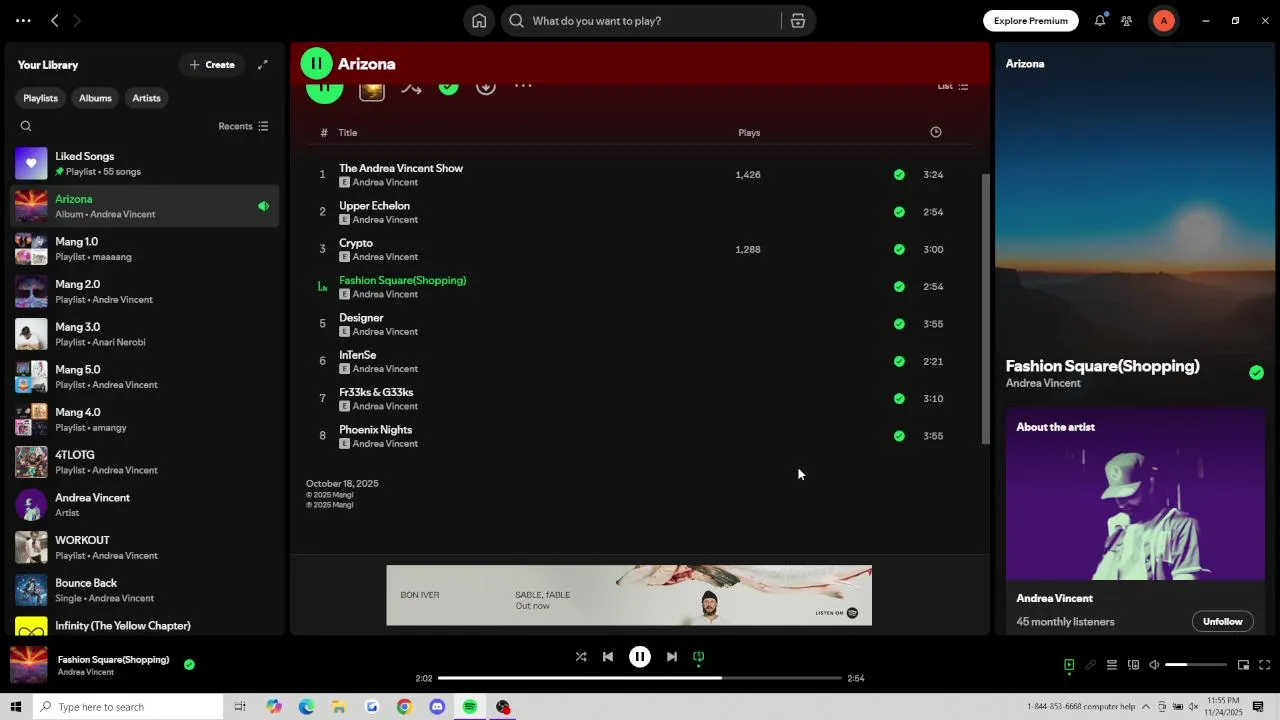The width and height of the screenshot is (1280, 720).
Task: Open Fashion Square(Shopping) title in player bar
Action: click(113, 660)
